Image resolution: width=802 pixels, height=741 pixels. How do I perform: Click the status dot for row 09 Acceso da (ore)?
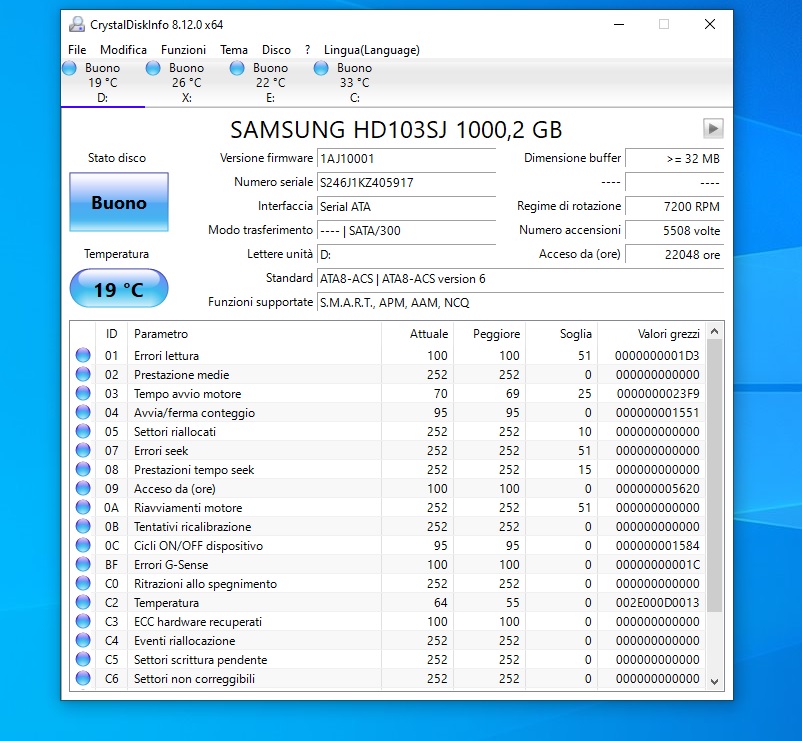click(83, 488)
